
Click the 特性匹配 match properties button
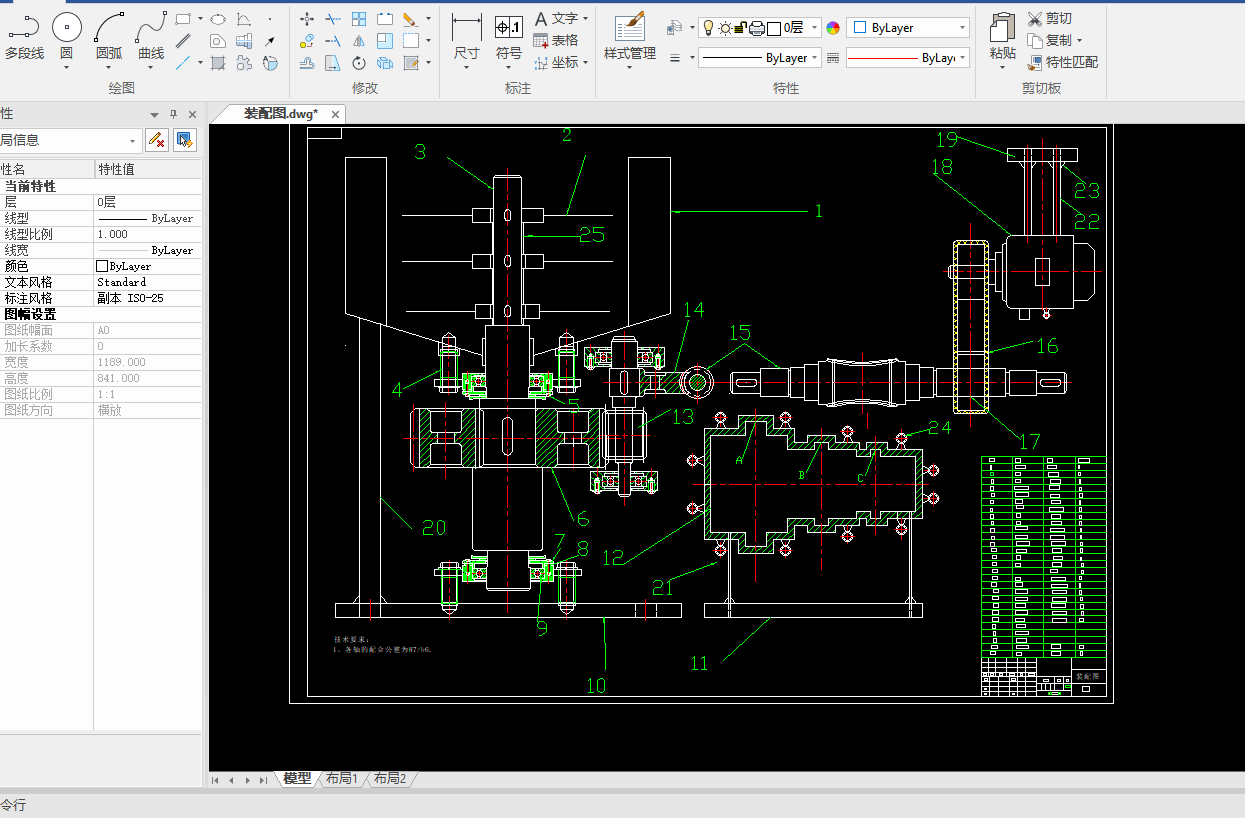click(x=1062, y=62)
